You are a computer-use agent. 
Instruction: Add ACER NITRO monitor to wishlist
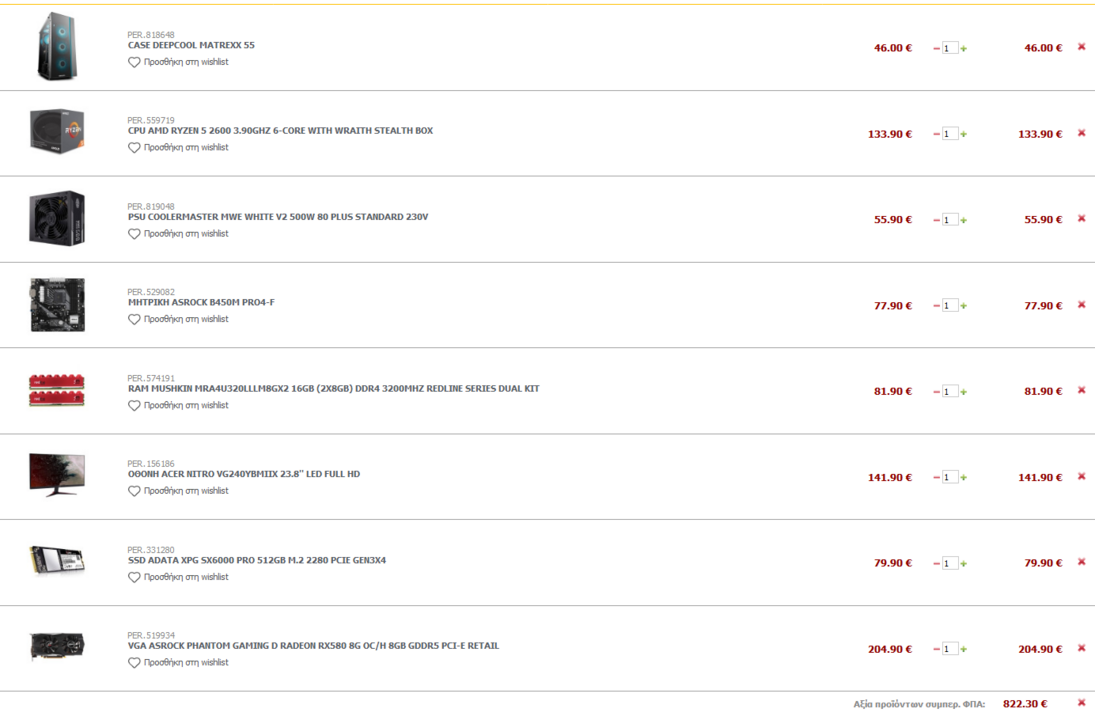[x=178, y=491]
